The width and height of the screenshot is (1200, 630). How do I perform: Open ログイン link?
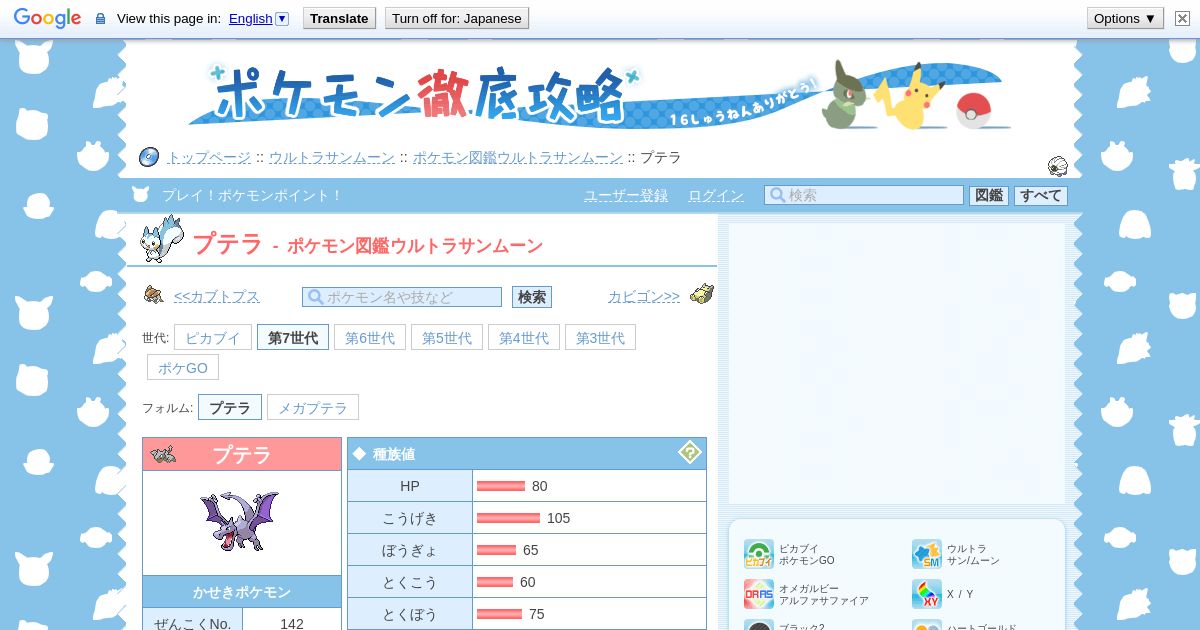click(716, 195)
